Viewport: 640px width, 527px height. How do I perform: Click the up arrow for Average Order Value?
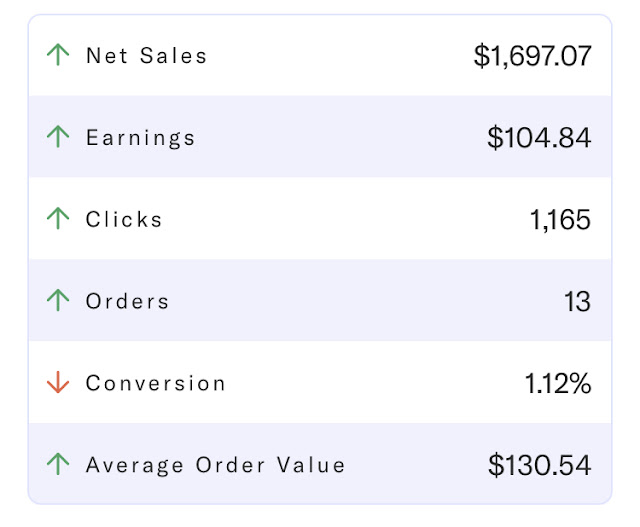58,465
